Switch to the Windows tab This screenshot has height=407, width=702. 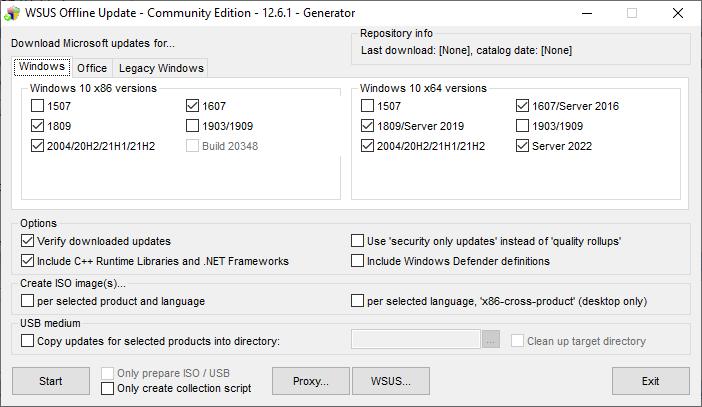click(42, 67)
